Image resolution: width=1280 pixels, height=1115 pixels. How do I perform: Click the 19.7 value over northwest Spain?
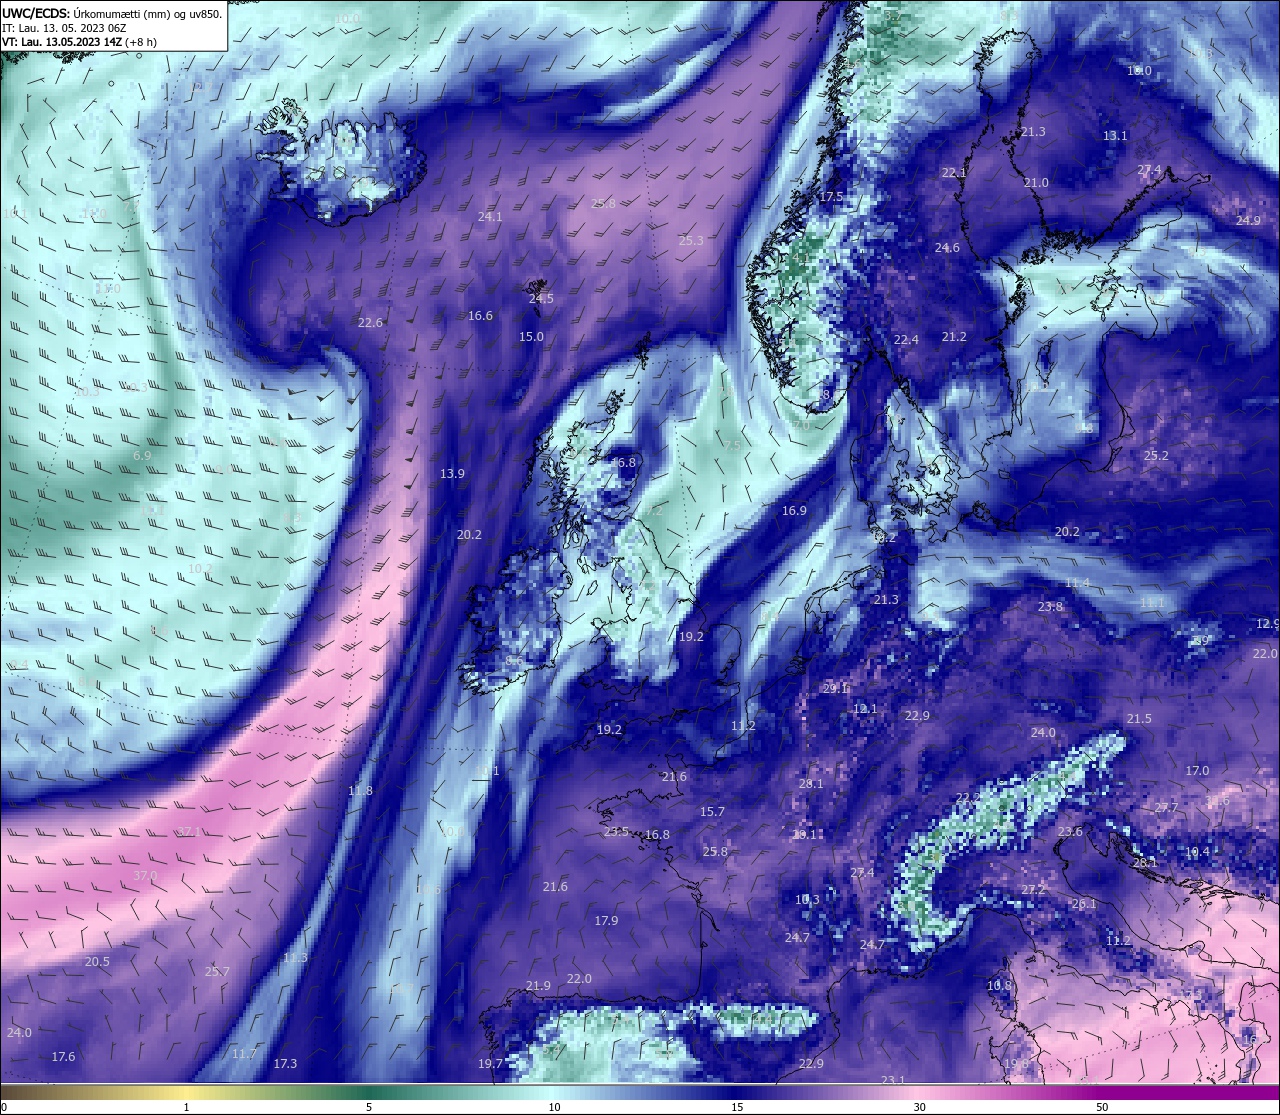(490, 1064)
